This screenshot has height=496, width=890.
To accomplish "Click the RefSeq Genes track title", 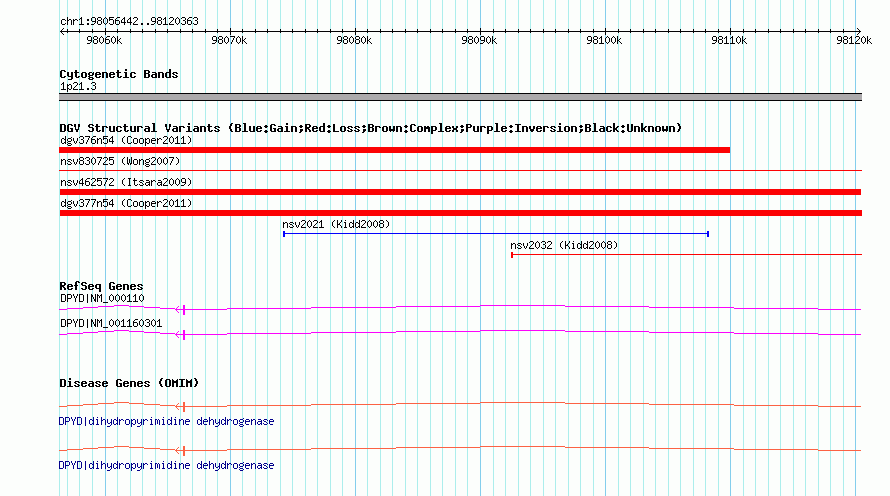I will click(101, 286).
